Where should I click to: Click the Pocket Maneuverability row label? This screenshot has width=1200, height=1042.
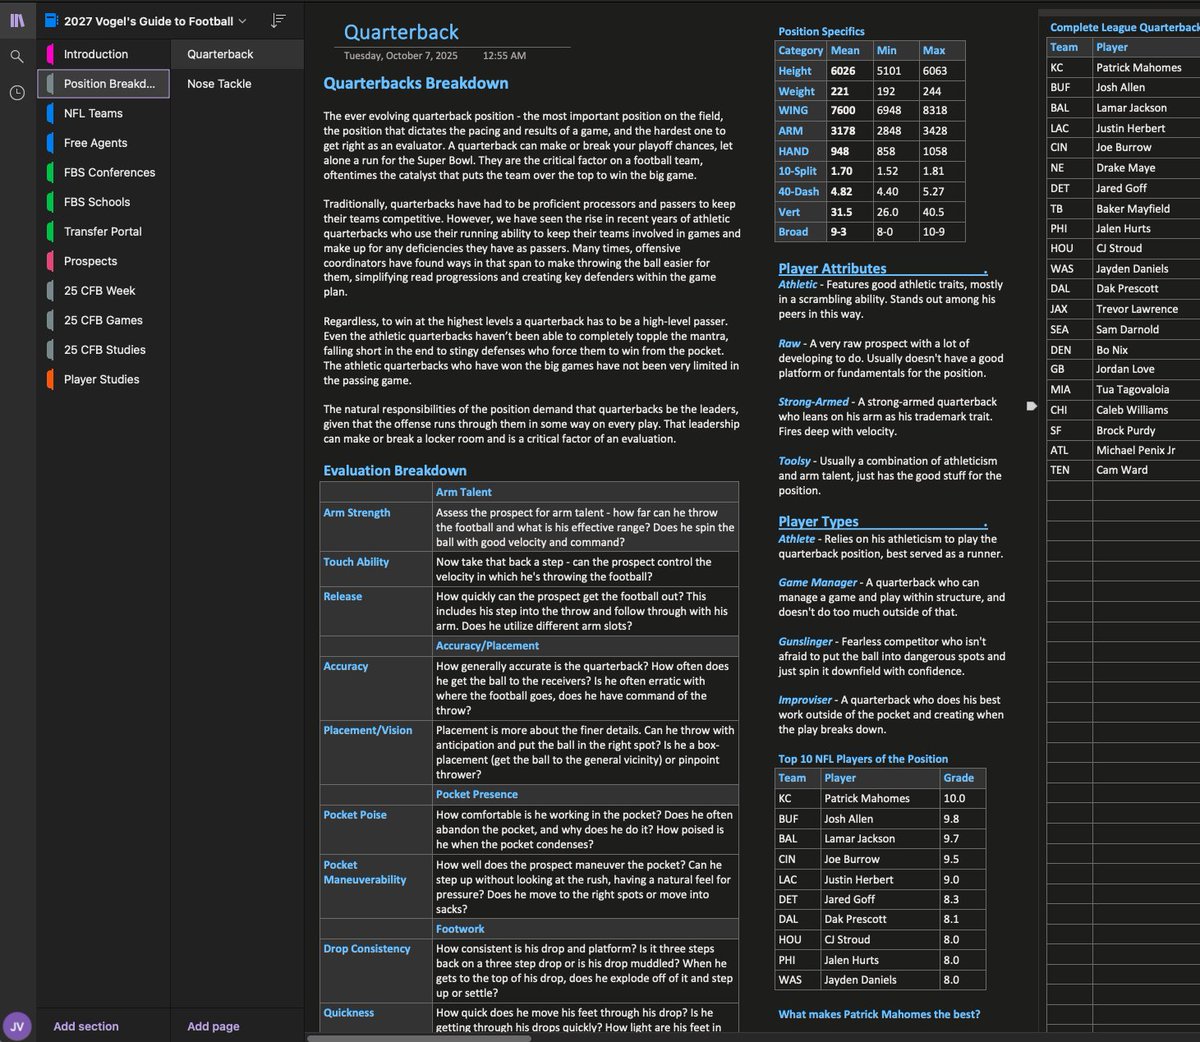365,872
